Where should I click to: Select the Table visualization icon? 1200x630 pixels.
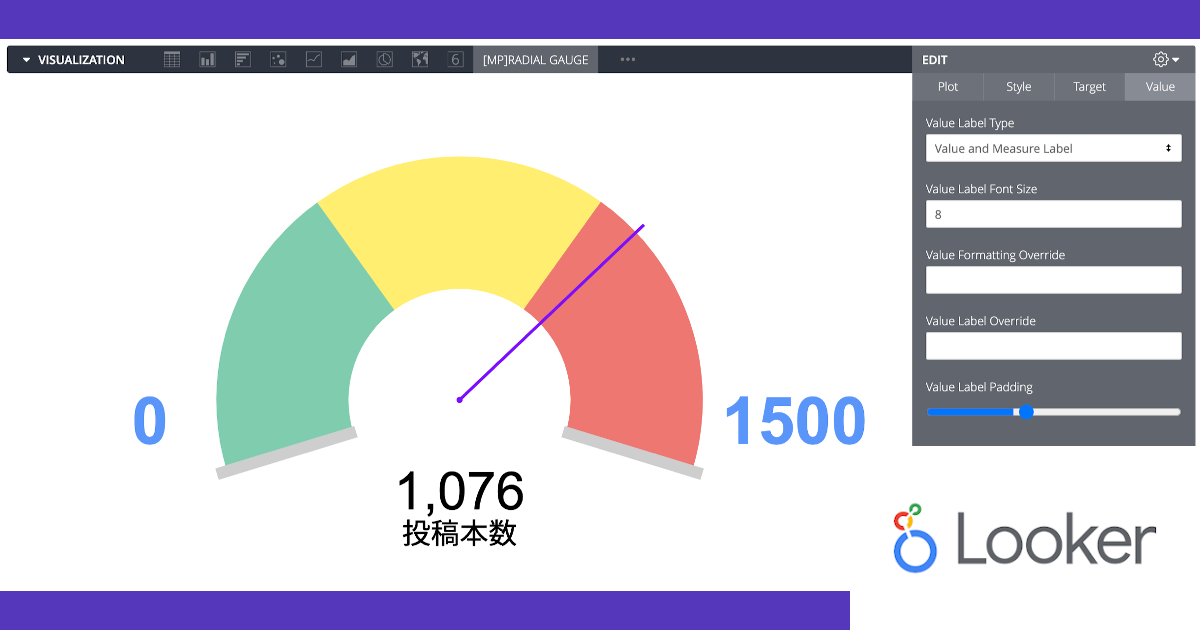[172, 60]
